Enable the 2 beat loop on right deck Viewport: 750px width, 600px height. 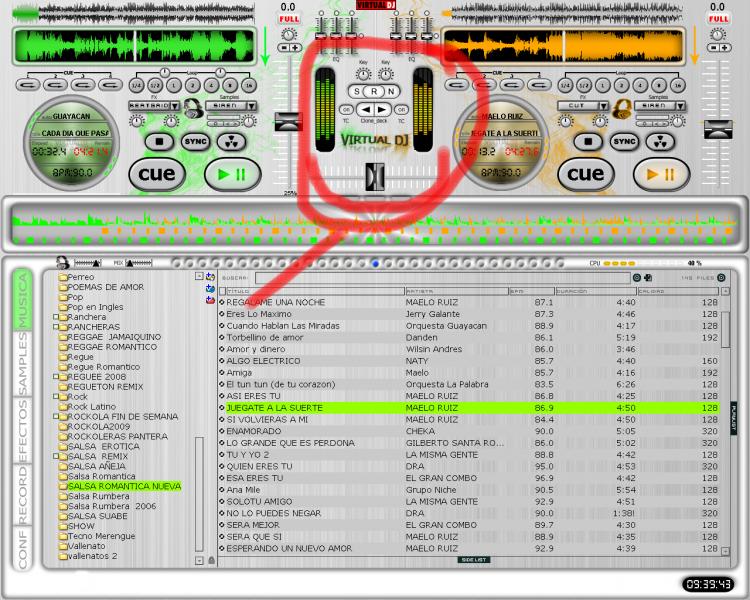coord(621,86)
